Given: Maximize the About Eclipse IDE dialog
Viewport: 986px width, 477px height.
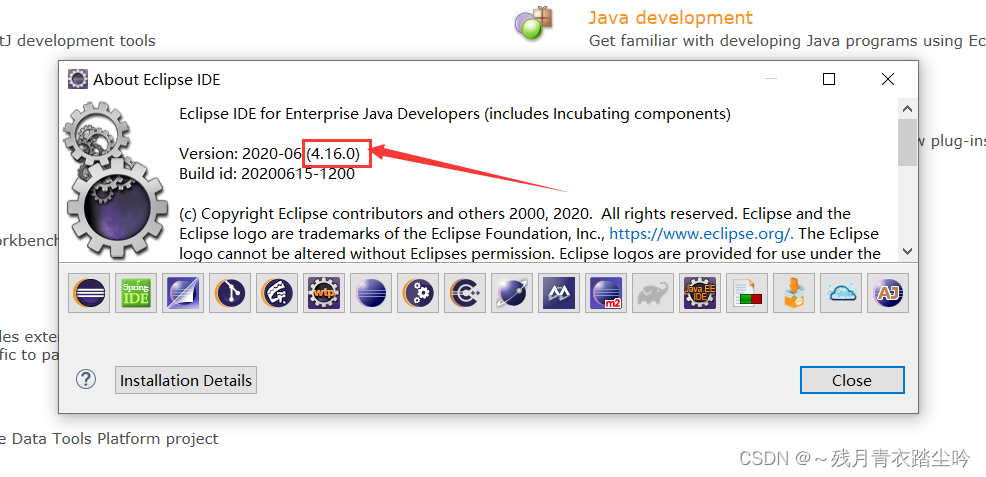Looking at the screenshot, I should pyautogui.click(x=829, y=79).
